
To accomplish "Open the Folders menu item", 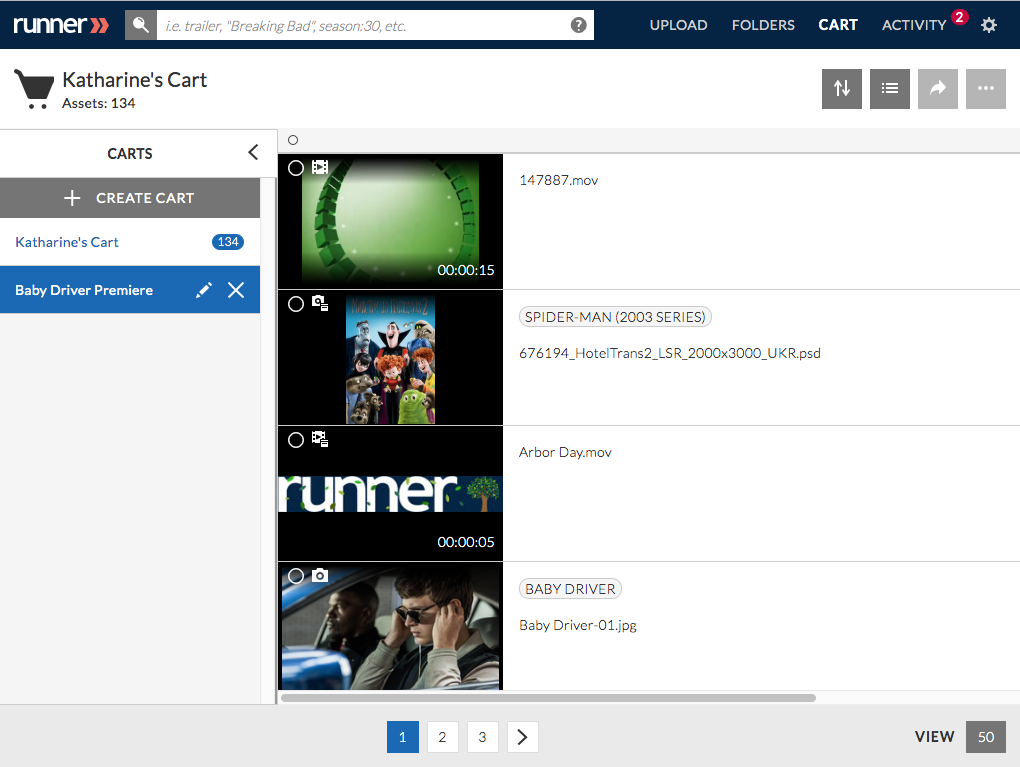I will point(763,25).
